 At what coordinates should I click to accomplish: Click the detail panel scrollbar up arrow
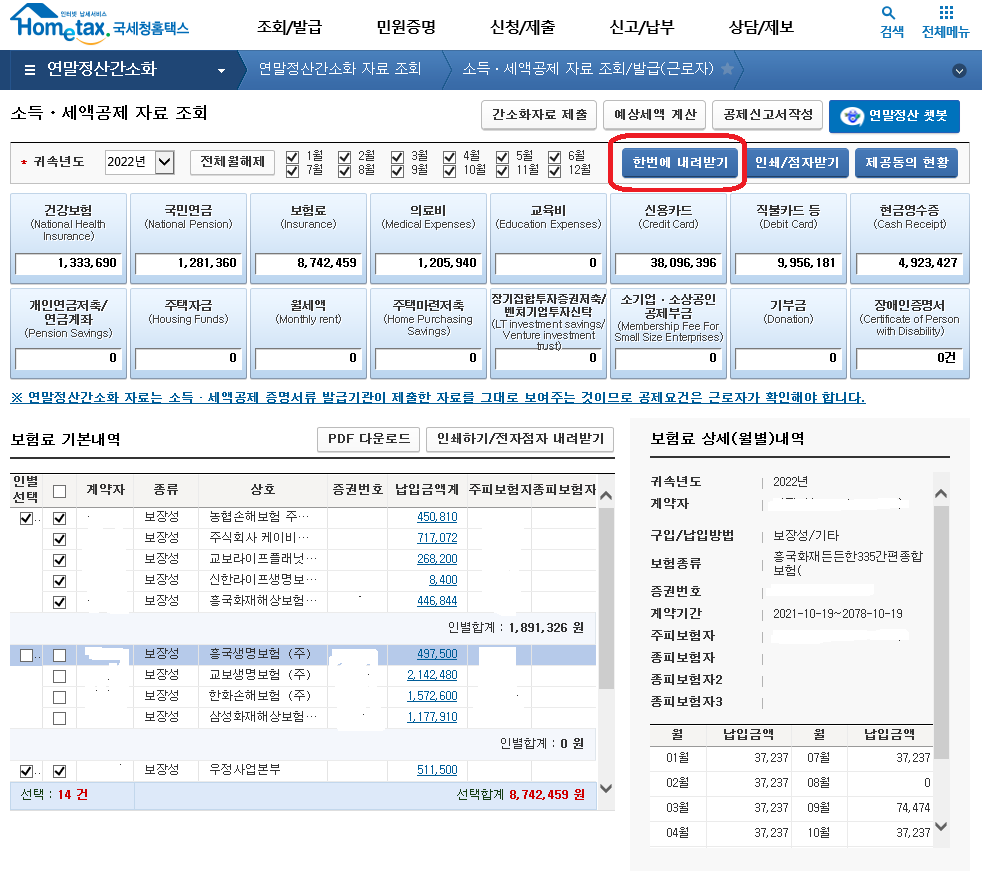pos(941,494)
